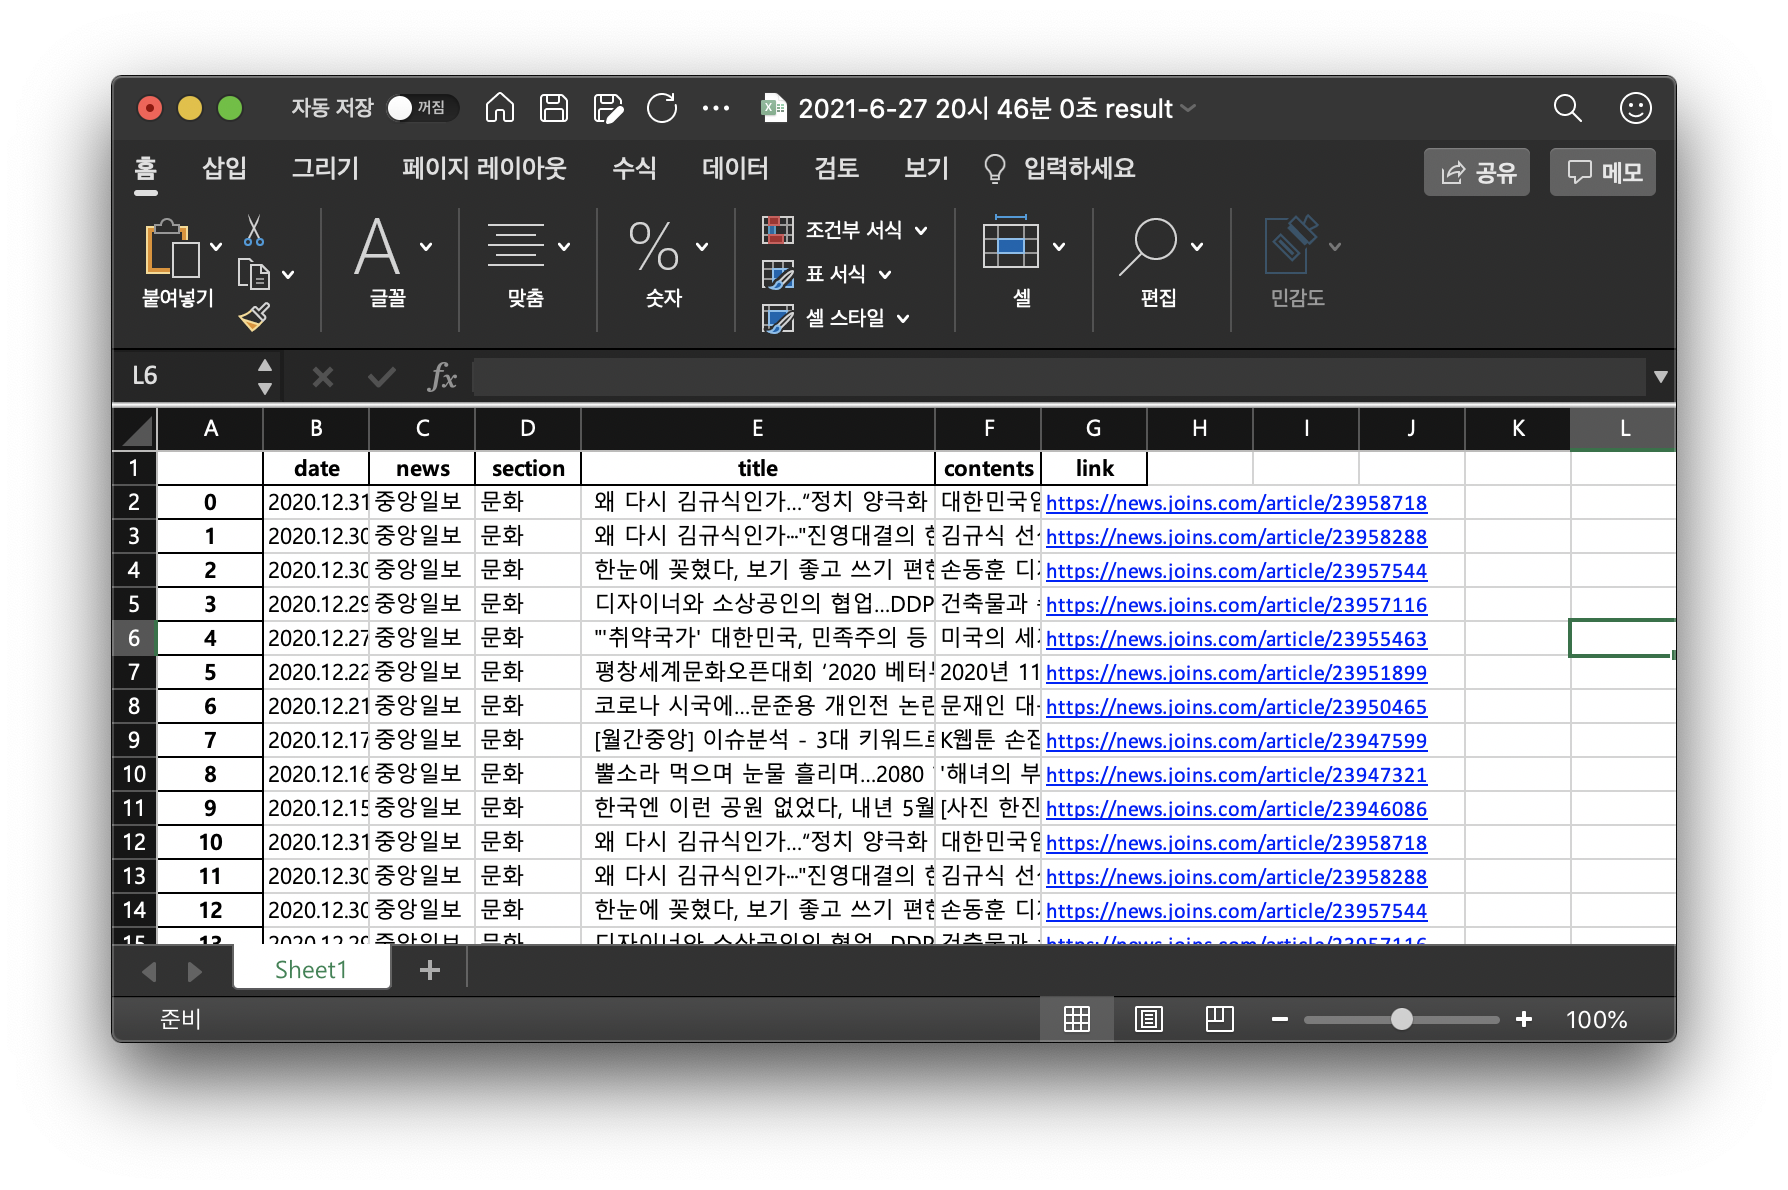1788x1190 pixels.
Task: Click the previous sheet navigation arrow
Action: pos(150,971)
